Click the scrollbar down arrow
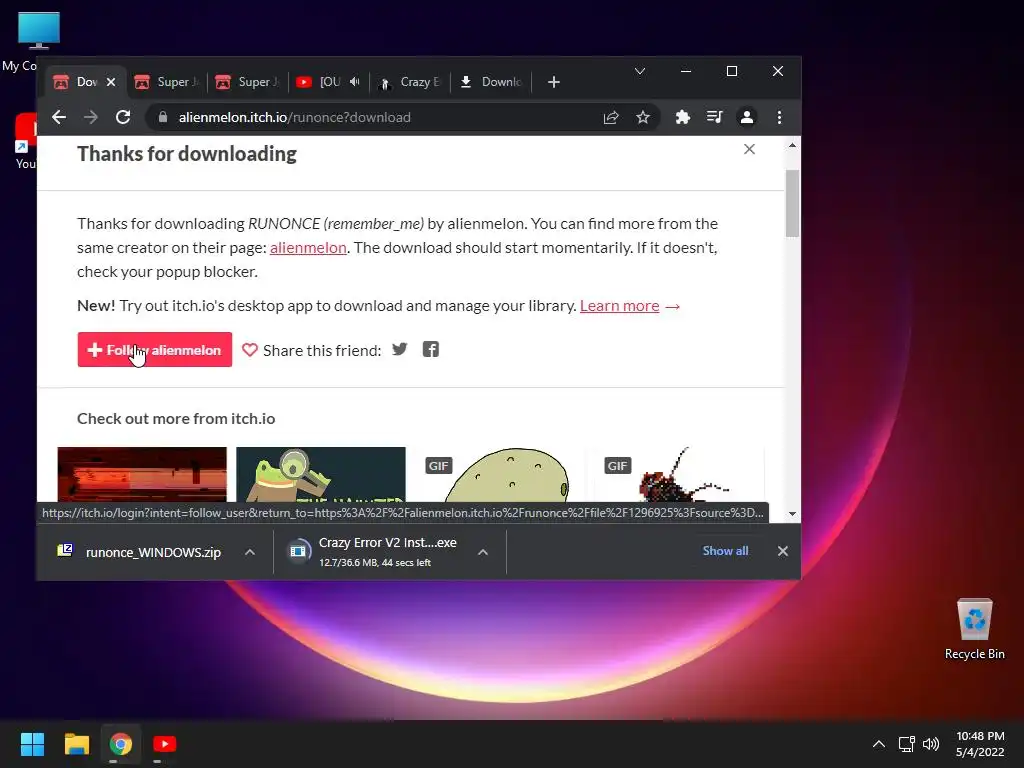 (792, 514)
